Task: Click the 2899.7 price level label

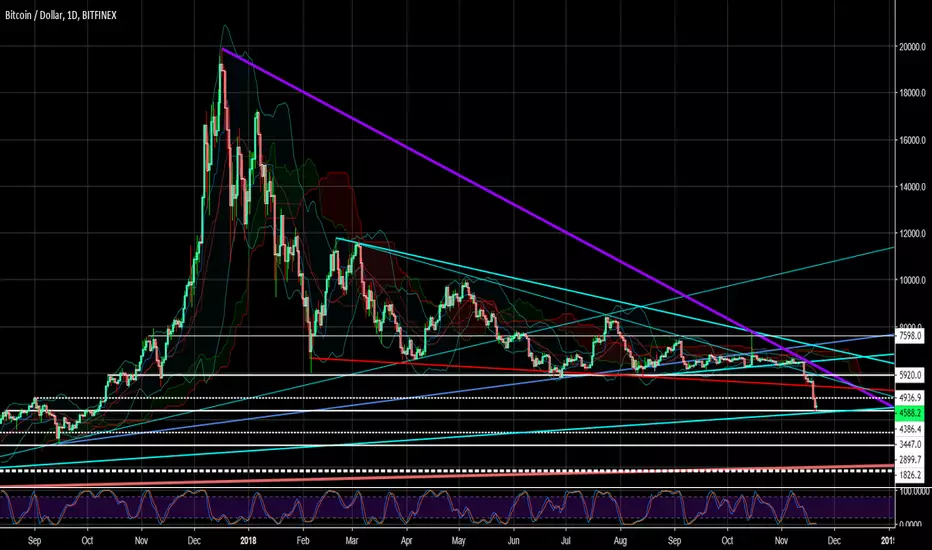Action: [x=911, y=460]
